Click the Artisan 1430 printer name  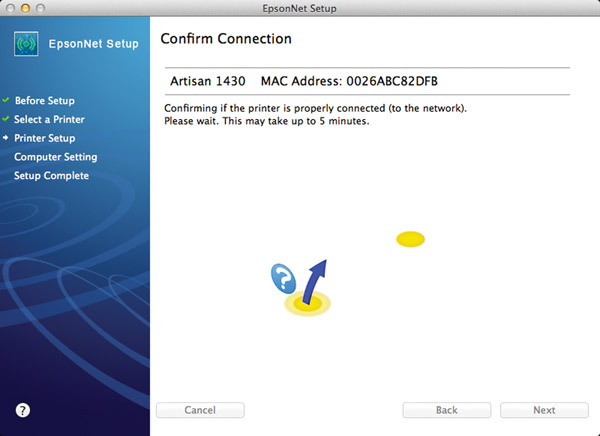(208, 81)
